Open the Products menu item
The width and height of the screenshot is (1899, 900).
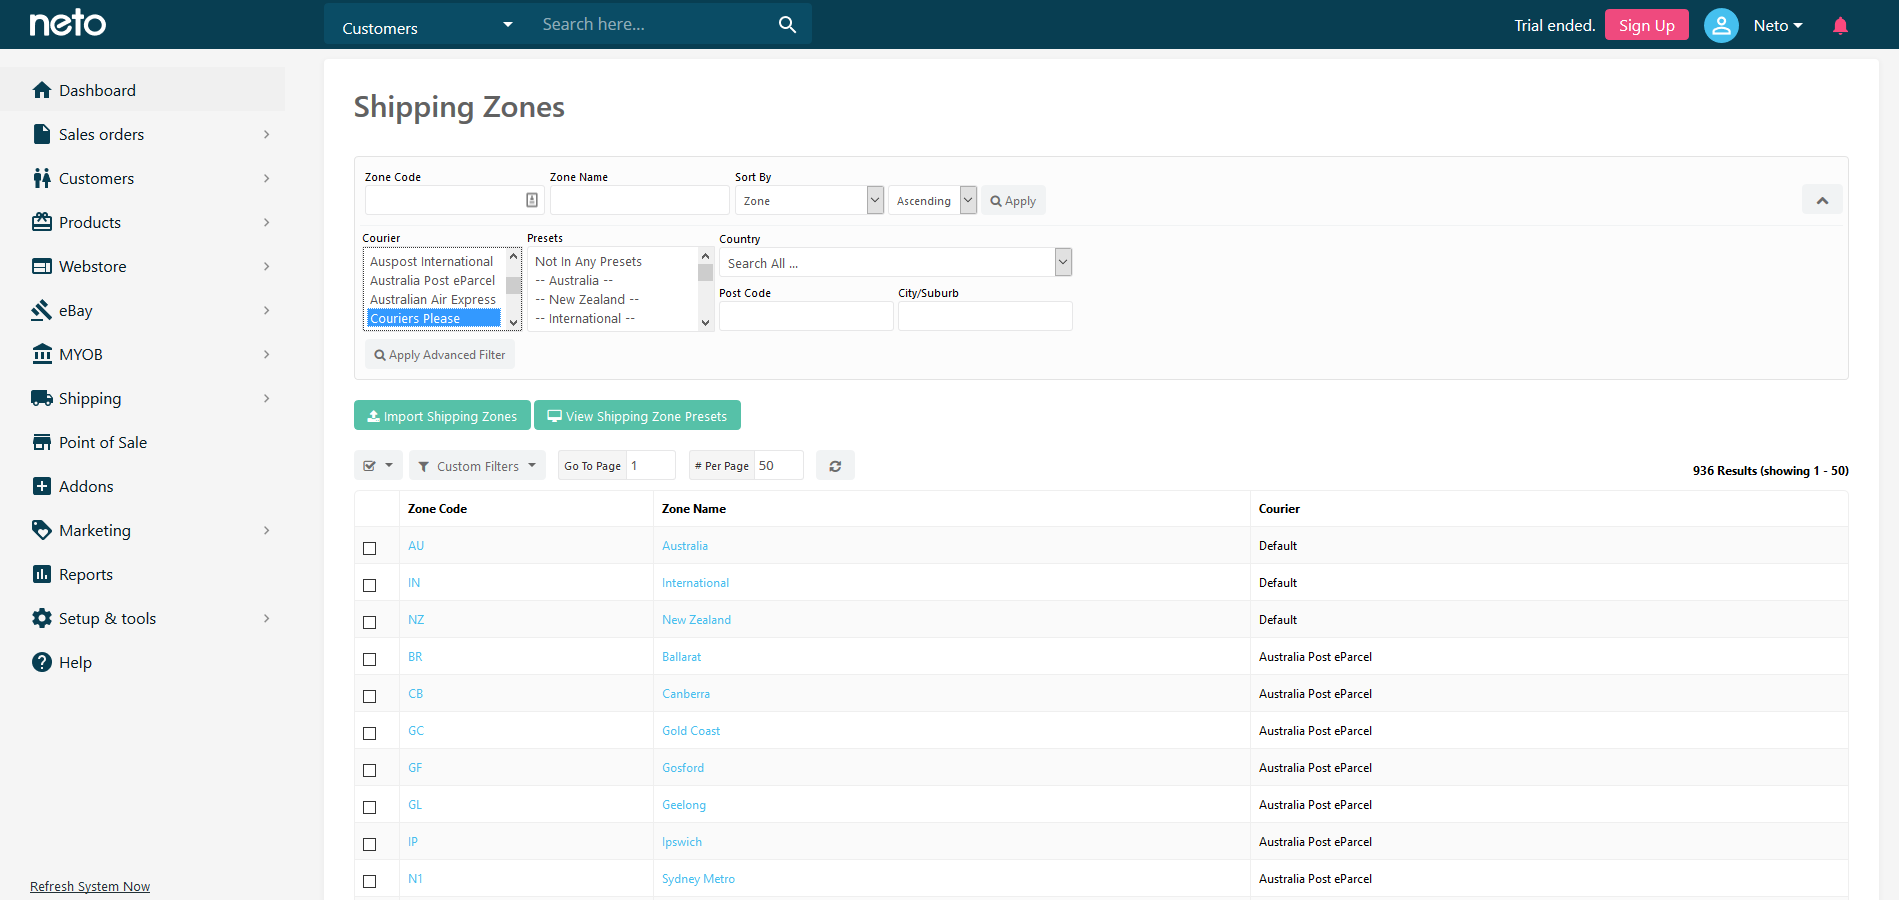point(142,222)
